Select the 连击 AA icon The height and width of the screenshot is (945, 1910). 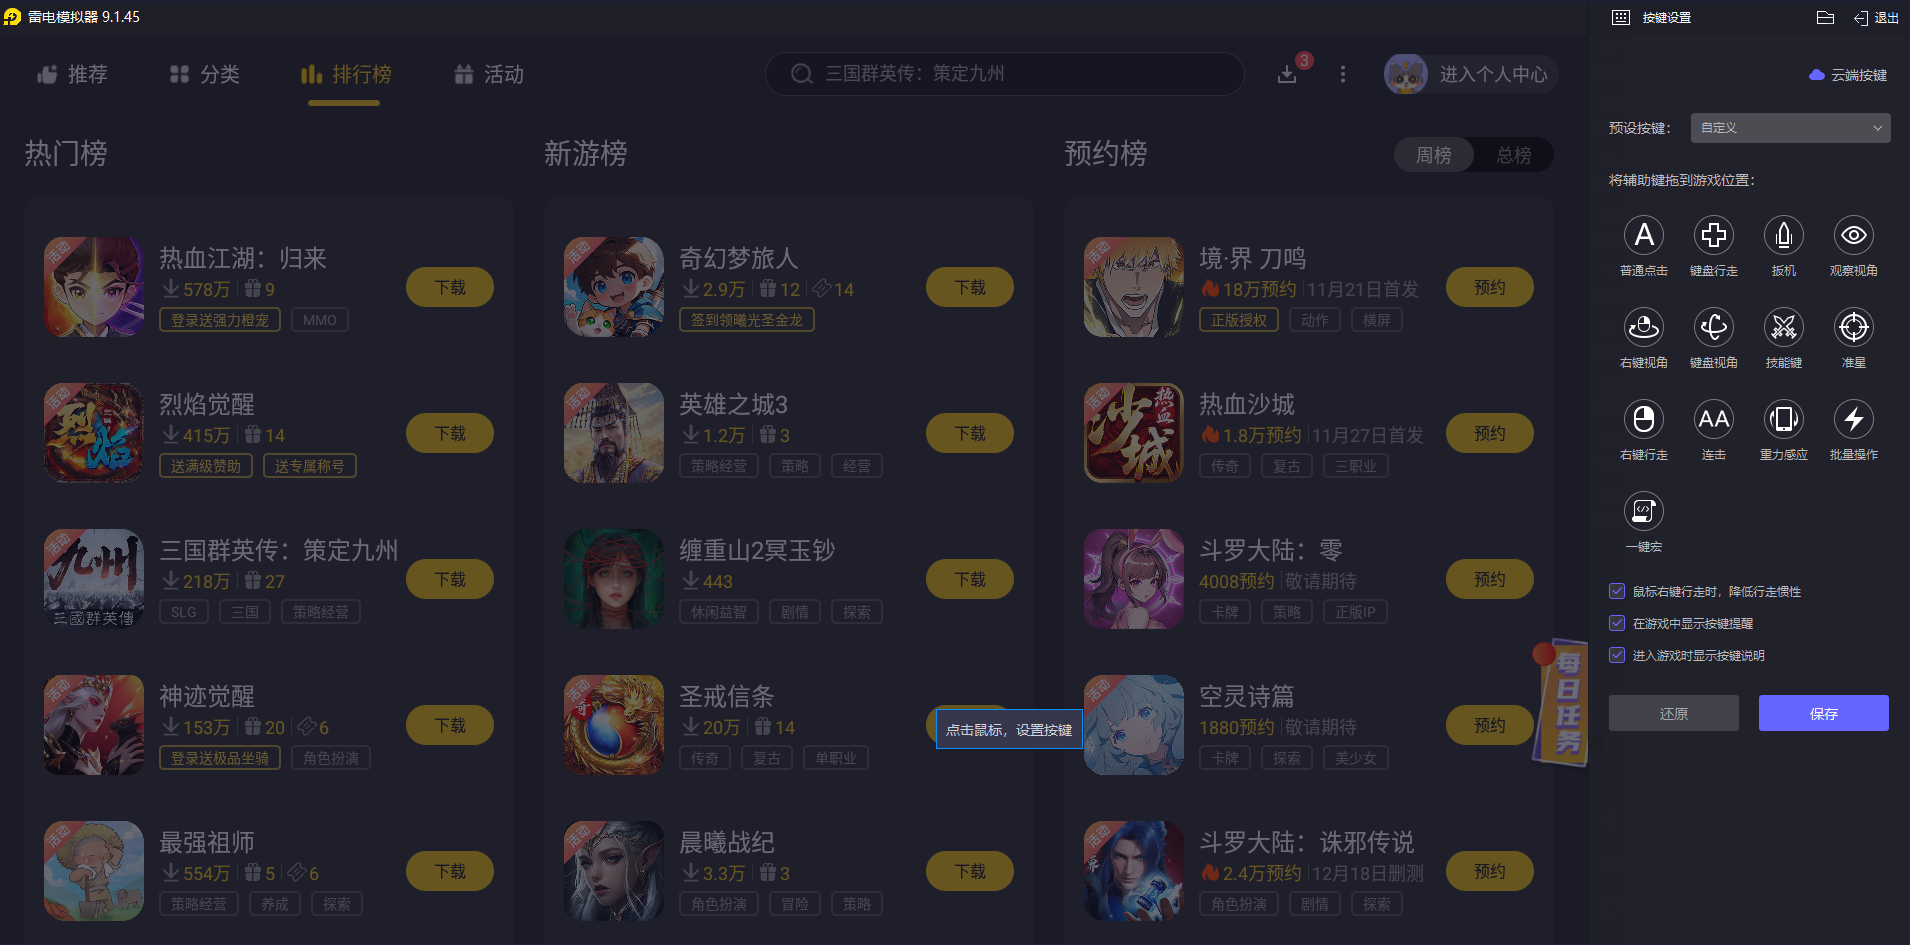(x=1713, y=420)
